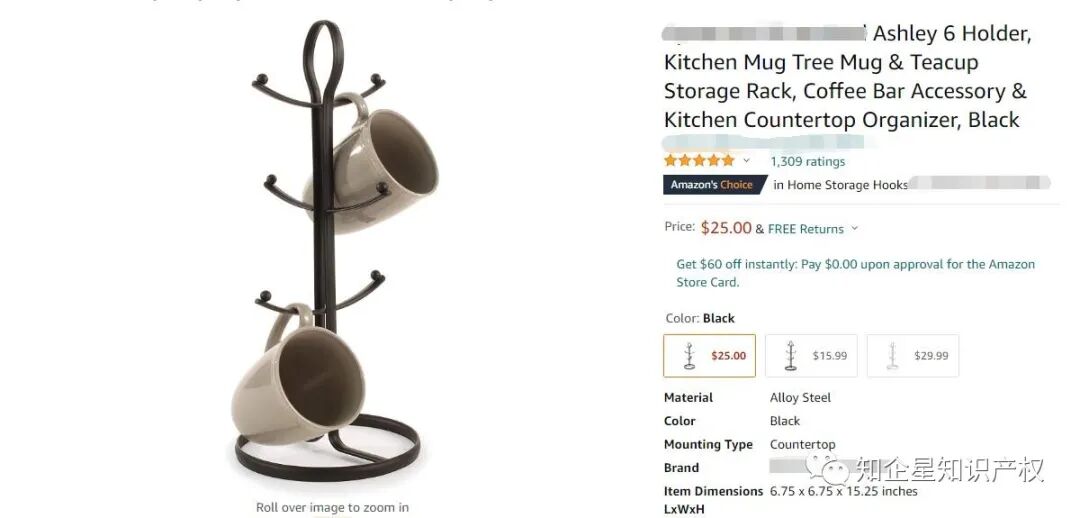Expand the FREE Returns chevron
1080x518 pixels.
(x=855, y=228)
